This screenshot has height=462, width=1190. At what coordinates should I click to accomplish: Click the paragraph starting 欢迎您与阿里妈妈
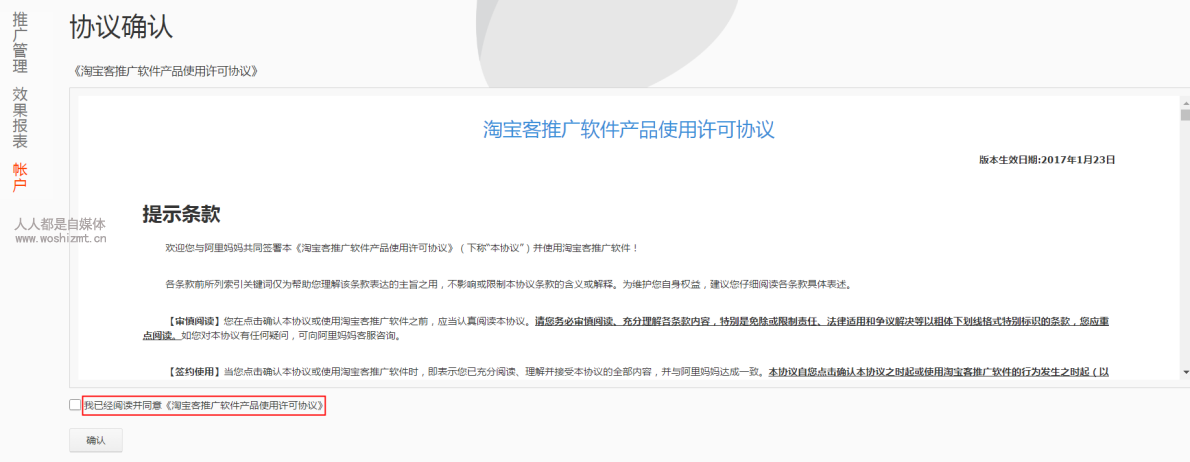(402, 247)
